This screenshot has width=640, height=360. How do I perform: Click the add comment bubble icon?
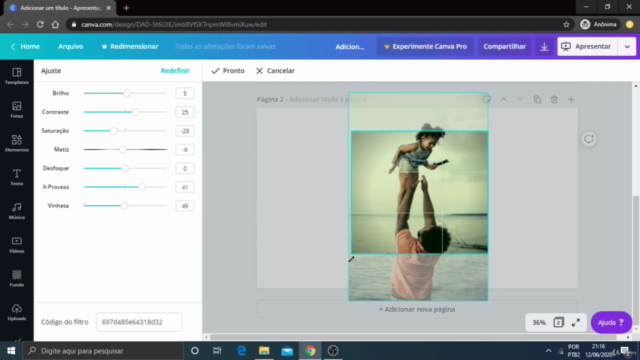pos(589,139)
